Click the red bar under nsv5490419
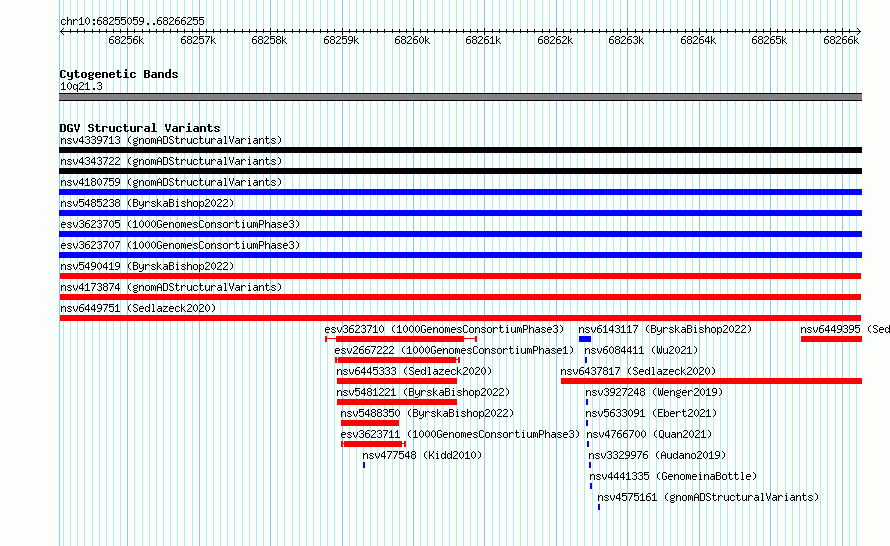 click(460, 276)
